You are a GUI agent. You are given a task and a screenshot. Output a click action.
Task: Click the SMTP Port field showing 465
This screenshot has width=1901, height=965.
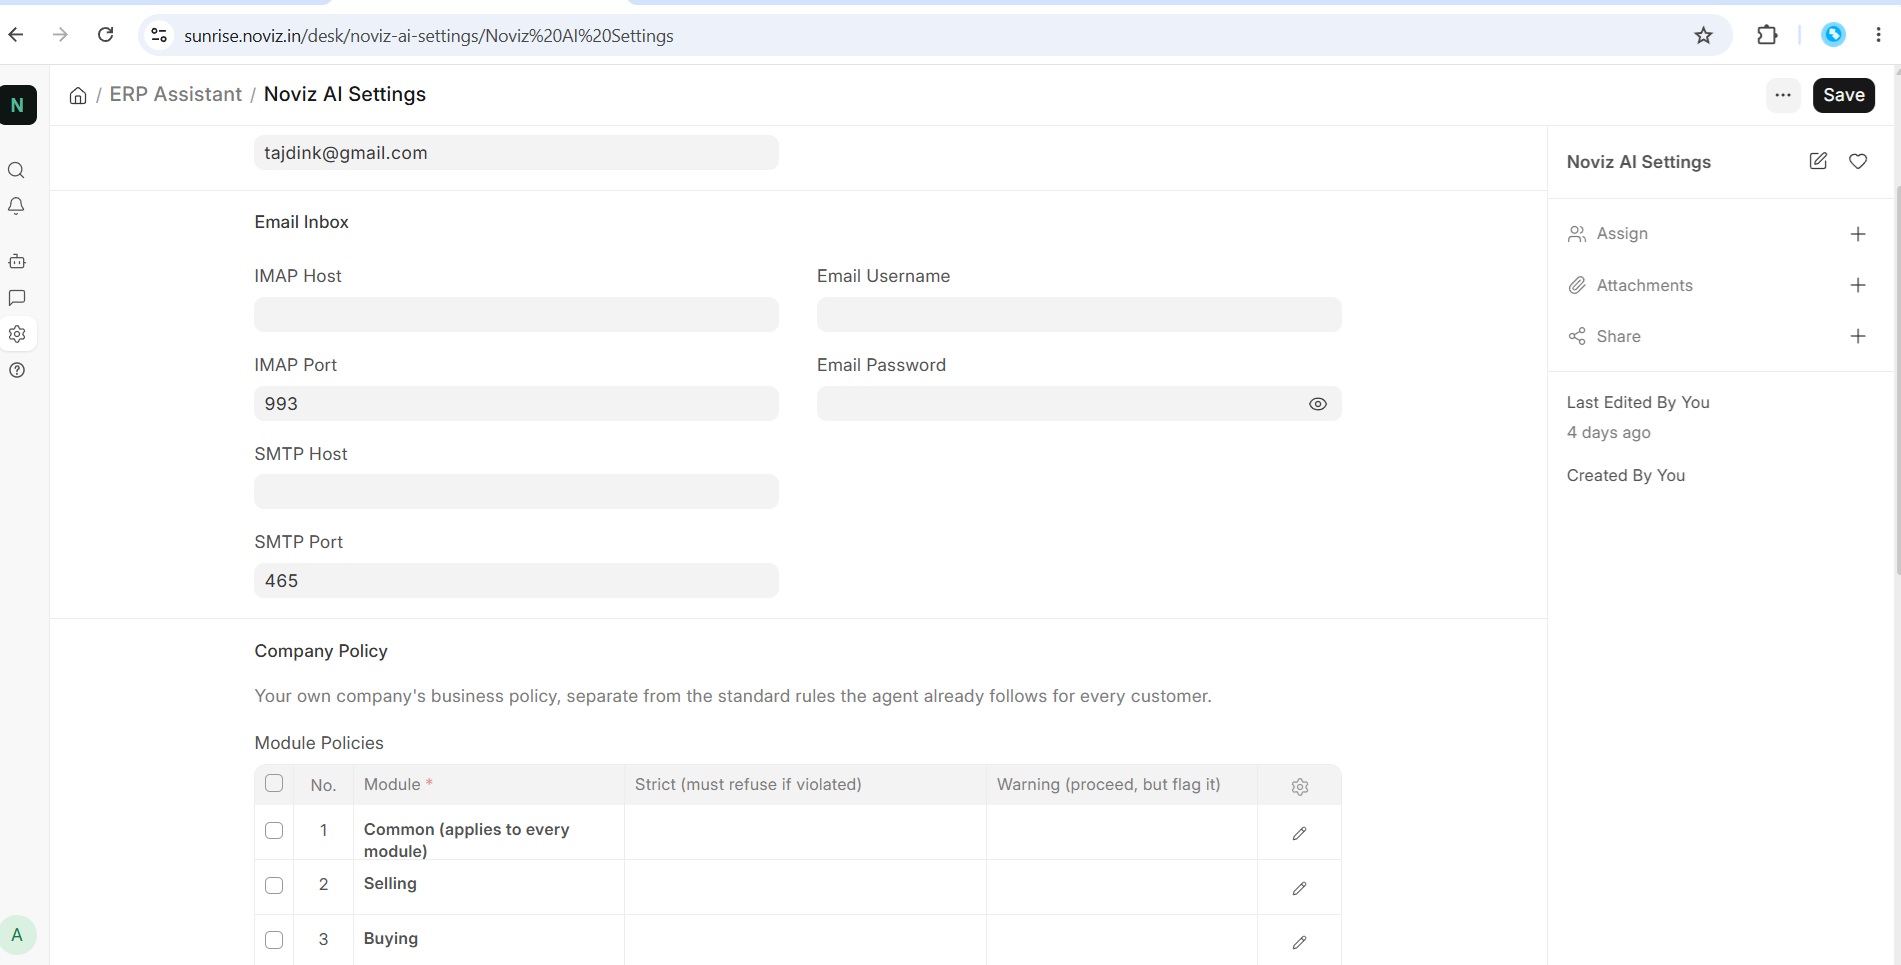pos(516,580)
